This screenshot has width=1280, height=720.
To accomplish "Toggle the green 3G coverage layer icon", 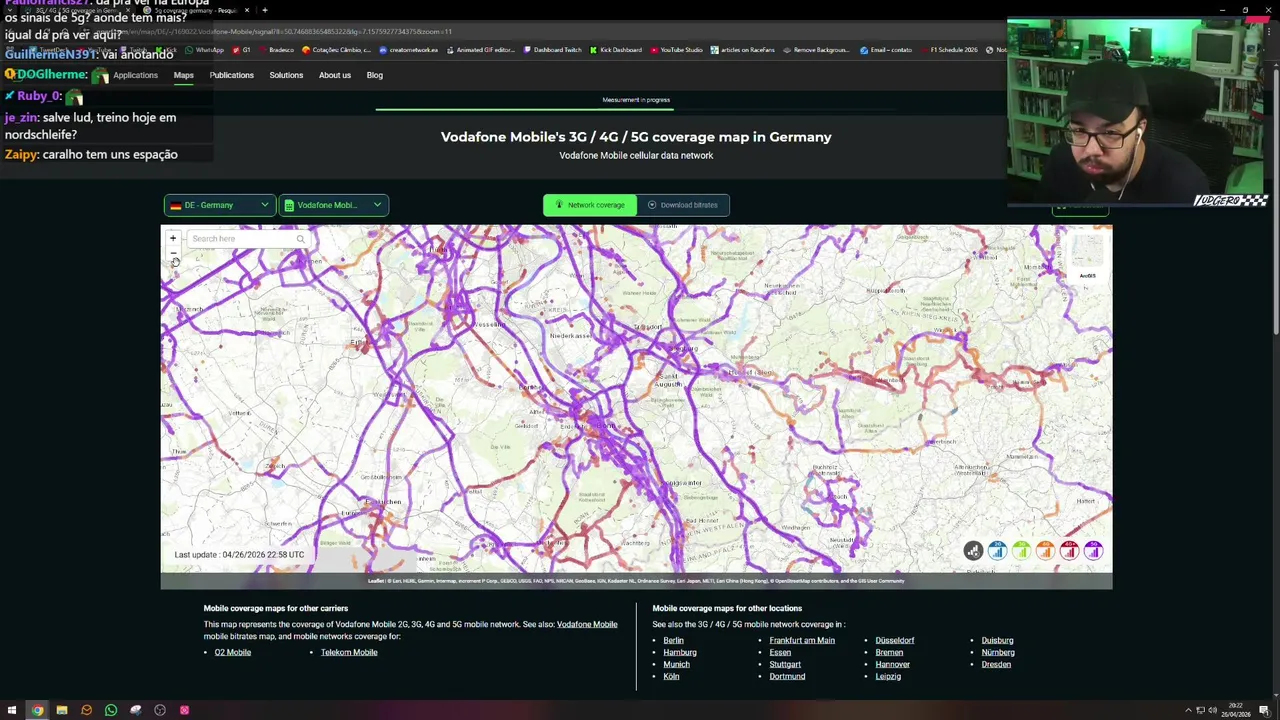I will point(1021,551).
